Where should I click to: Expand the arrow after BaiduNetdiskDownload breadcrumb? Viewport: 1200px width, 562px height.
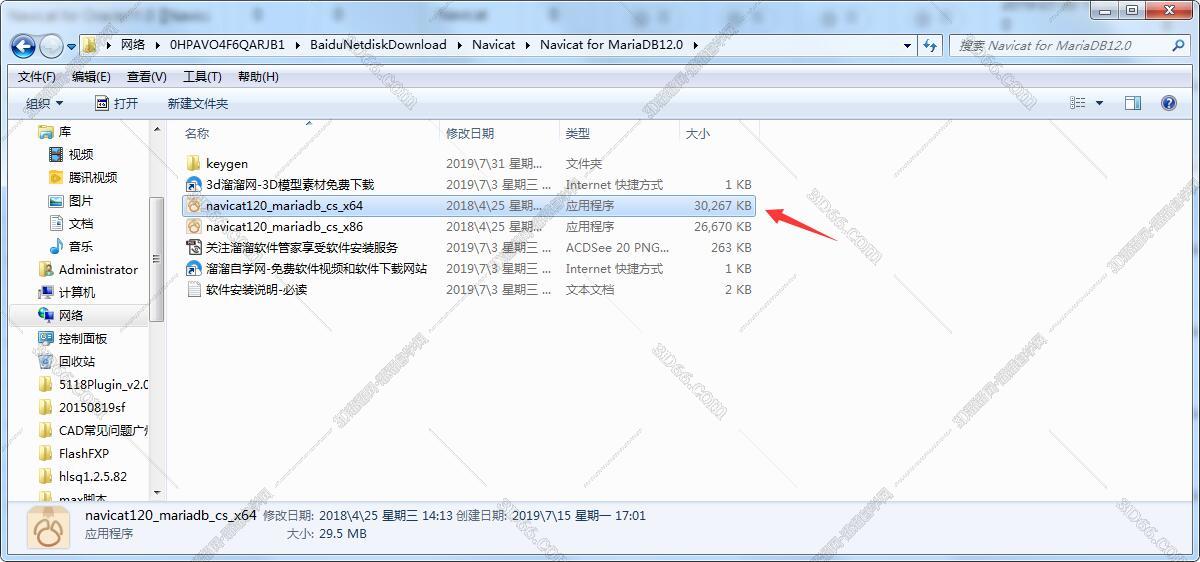click(460, 45)
